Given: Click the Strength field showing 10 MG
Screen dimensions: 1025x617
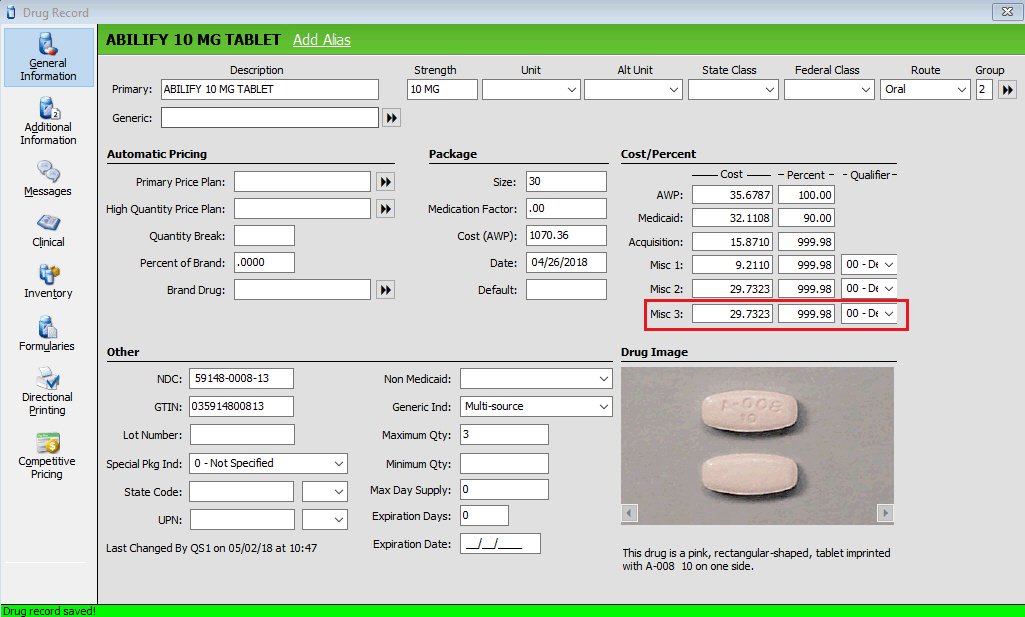Looking at the screenshot, I should coord(442,90).
